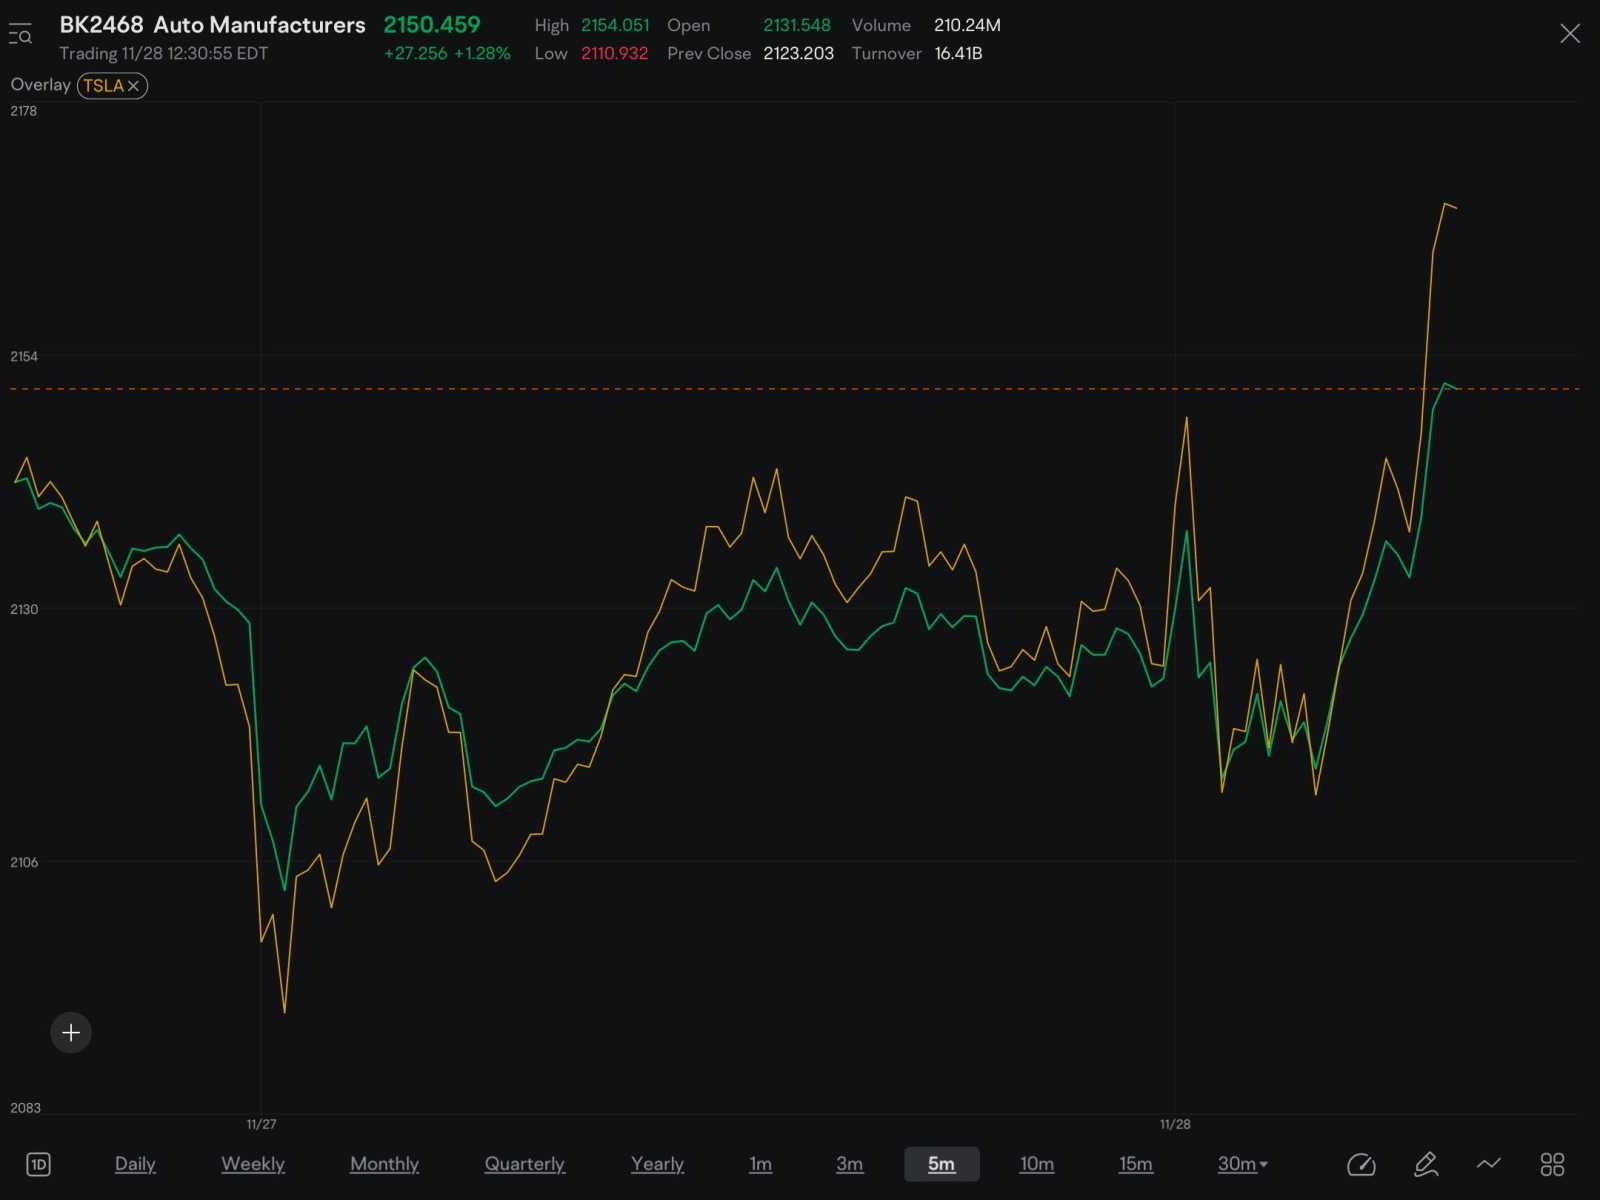Switch chart type with line icon
The height and width of the screenshot is (1200, 1600).
[x=1489, y=1164]
